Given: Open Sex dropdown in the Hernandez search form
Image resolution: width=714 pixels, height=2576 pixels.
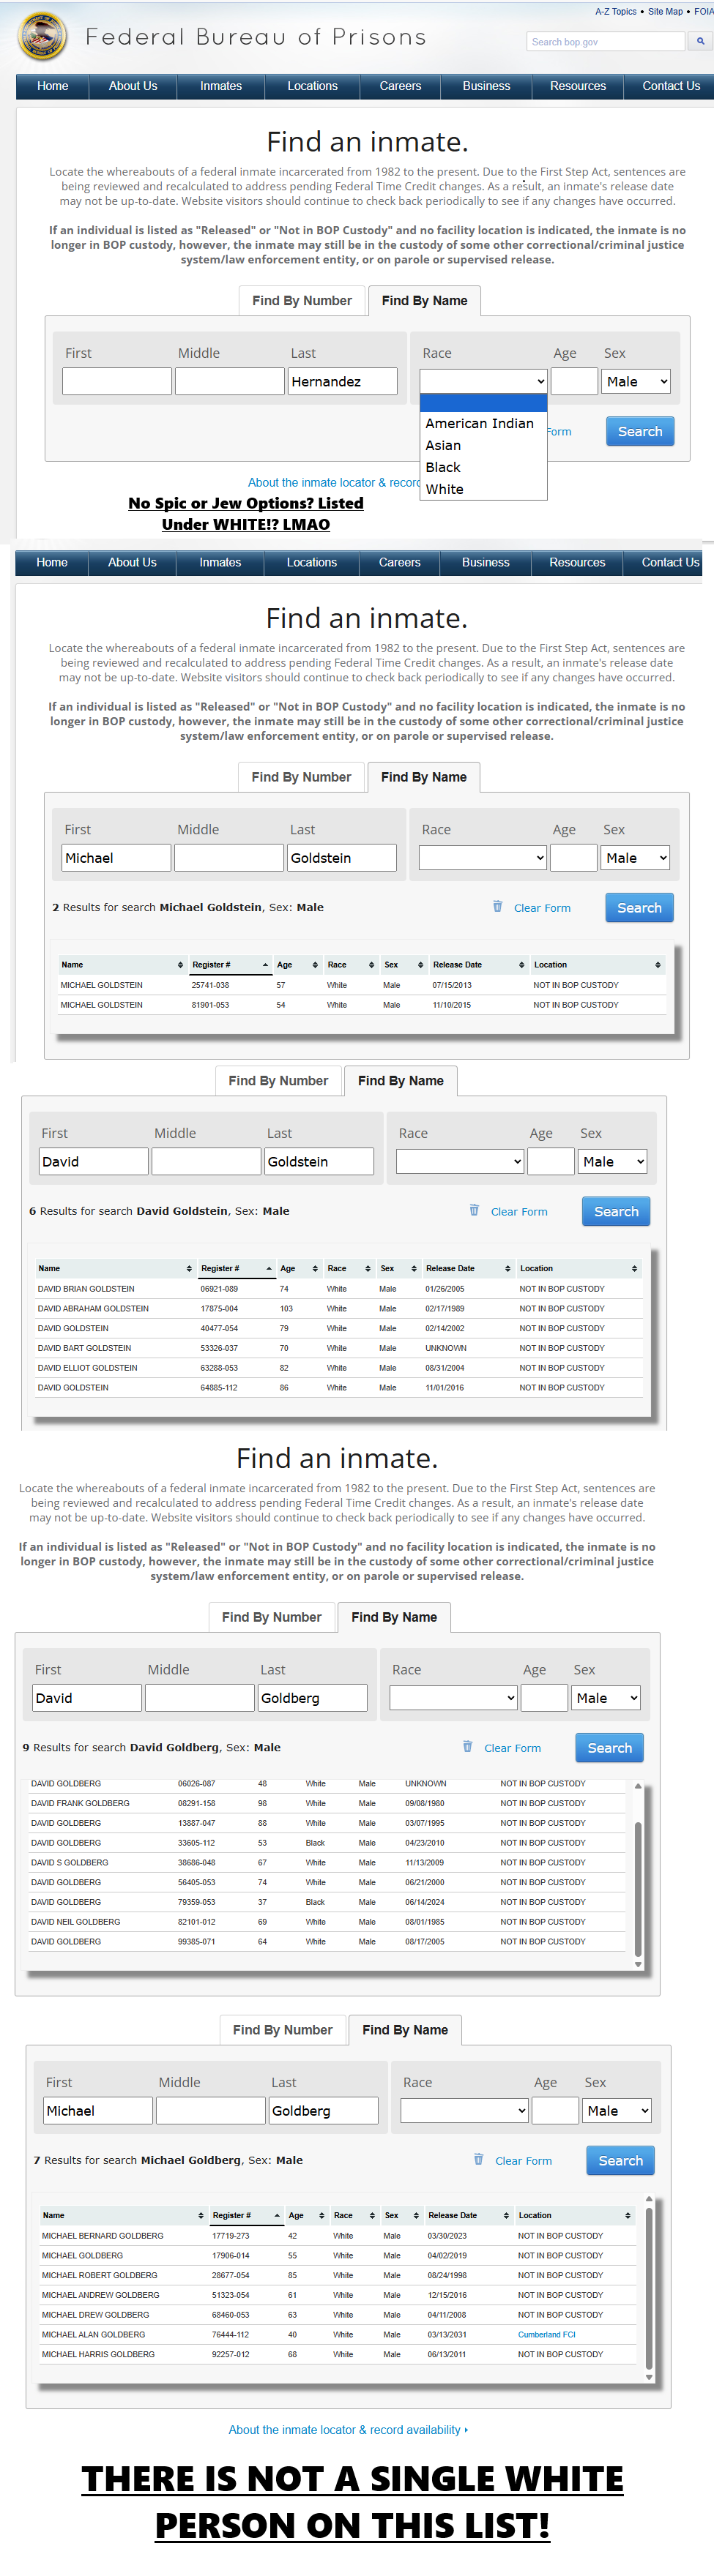Looking at the screenshot, I should 636,381.
